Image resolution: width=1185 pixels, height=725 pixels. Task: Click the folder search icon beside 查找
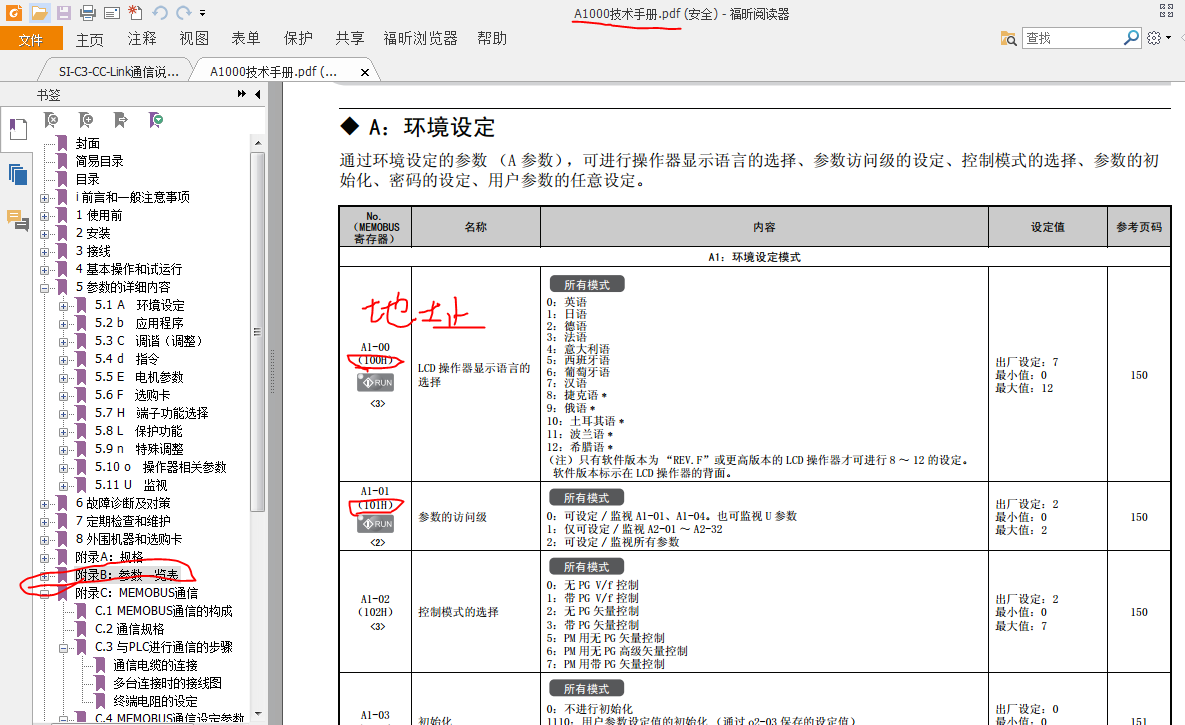(1009, 38)
